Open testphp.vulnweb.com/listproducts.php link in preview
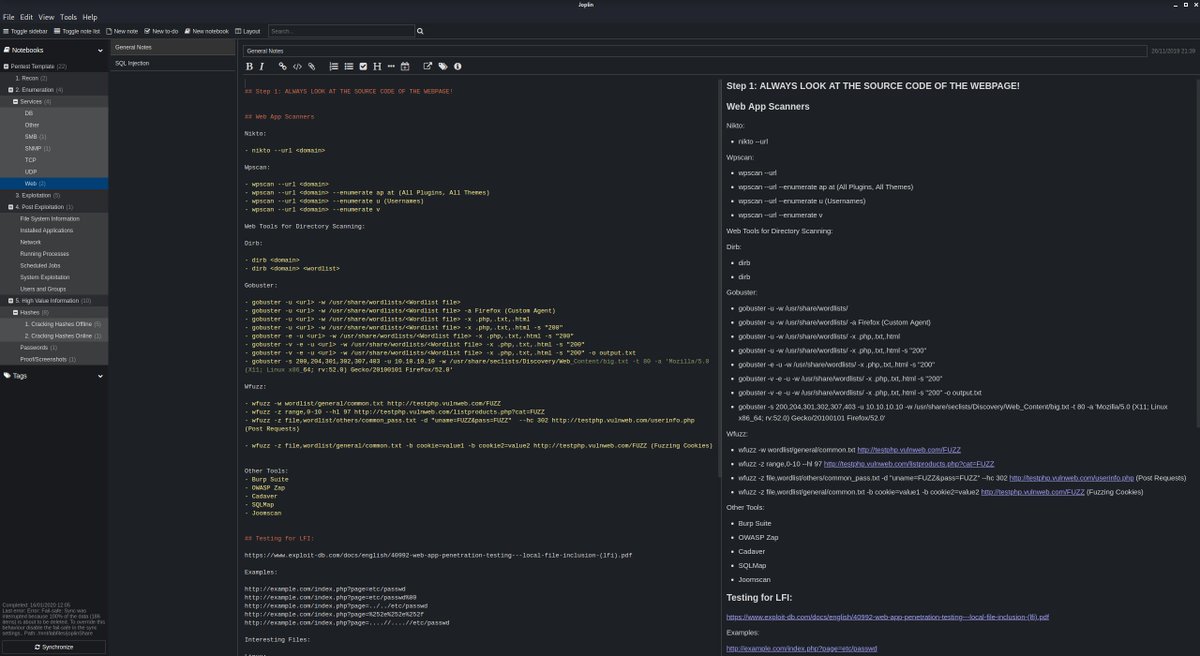The width and height of the screenshot is (1200, 656). coord(909,463)
